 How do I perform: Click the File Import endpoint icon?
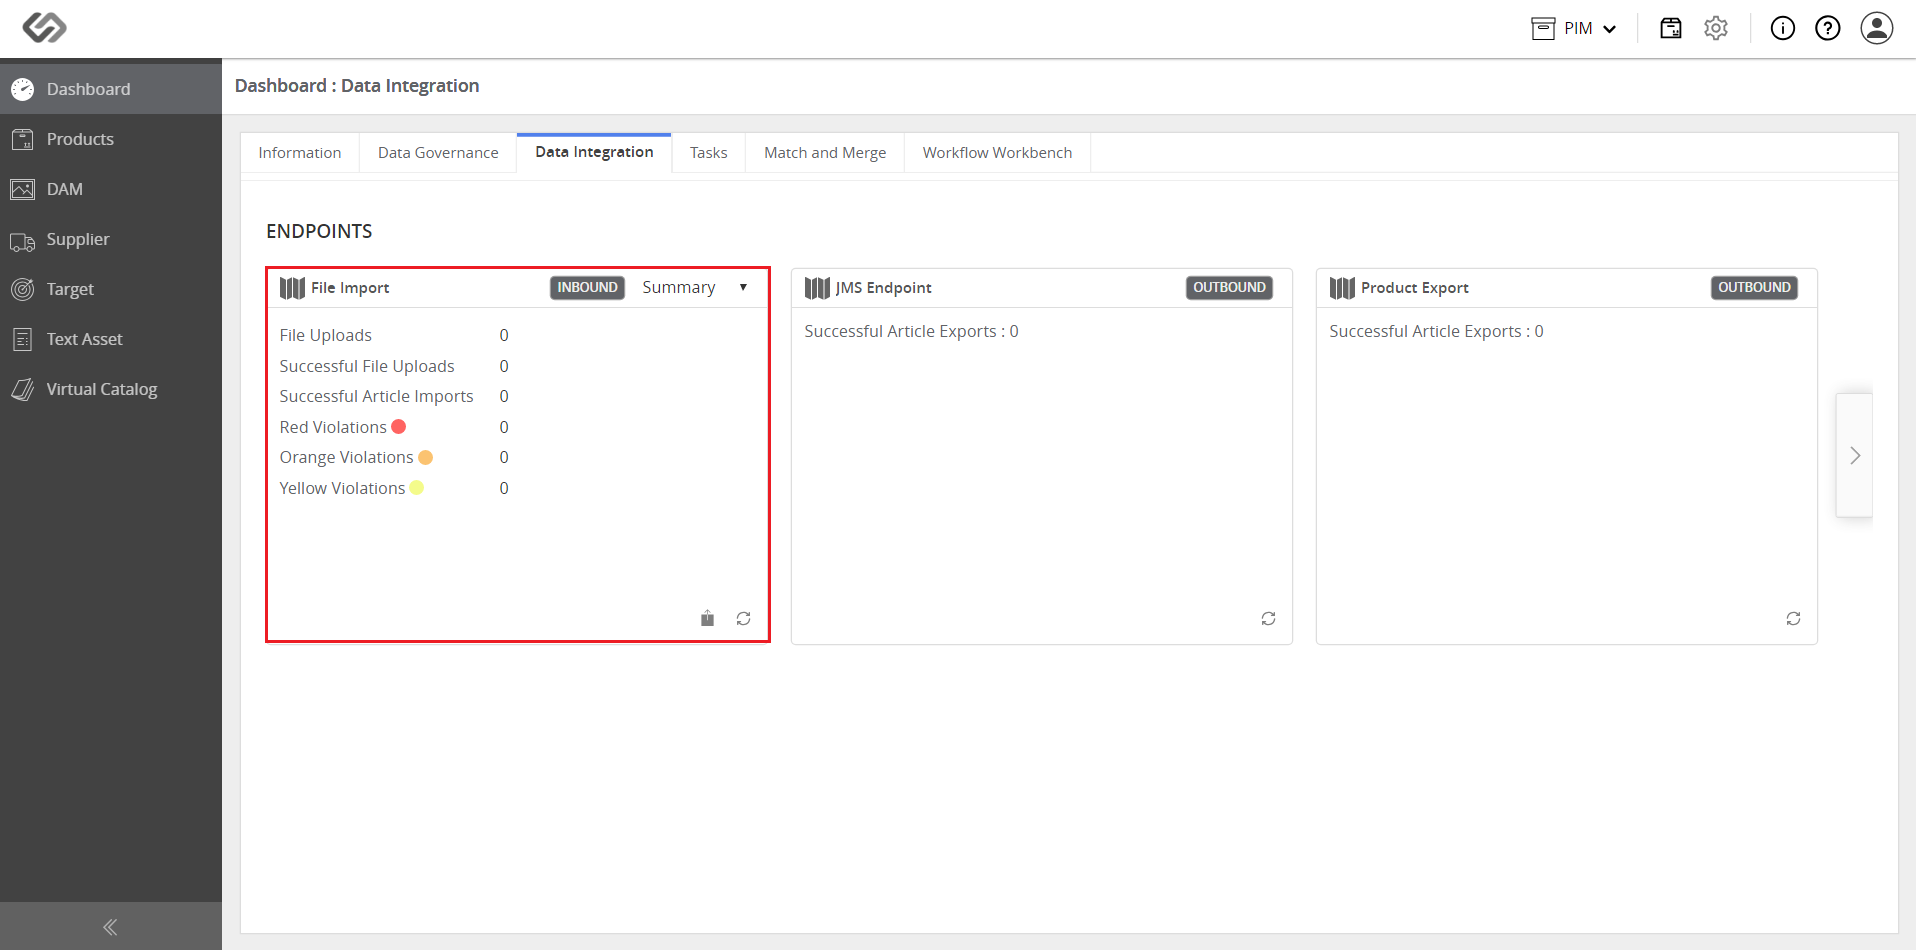click(292, 288)
